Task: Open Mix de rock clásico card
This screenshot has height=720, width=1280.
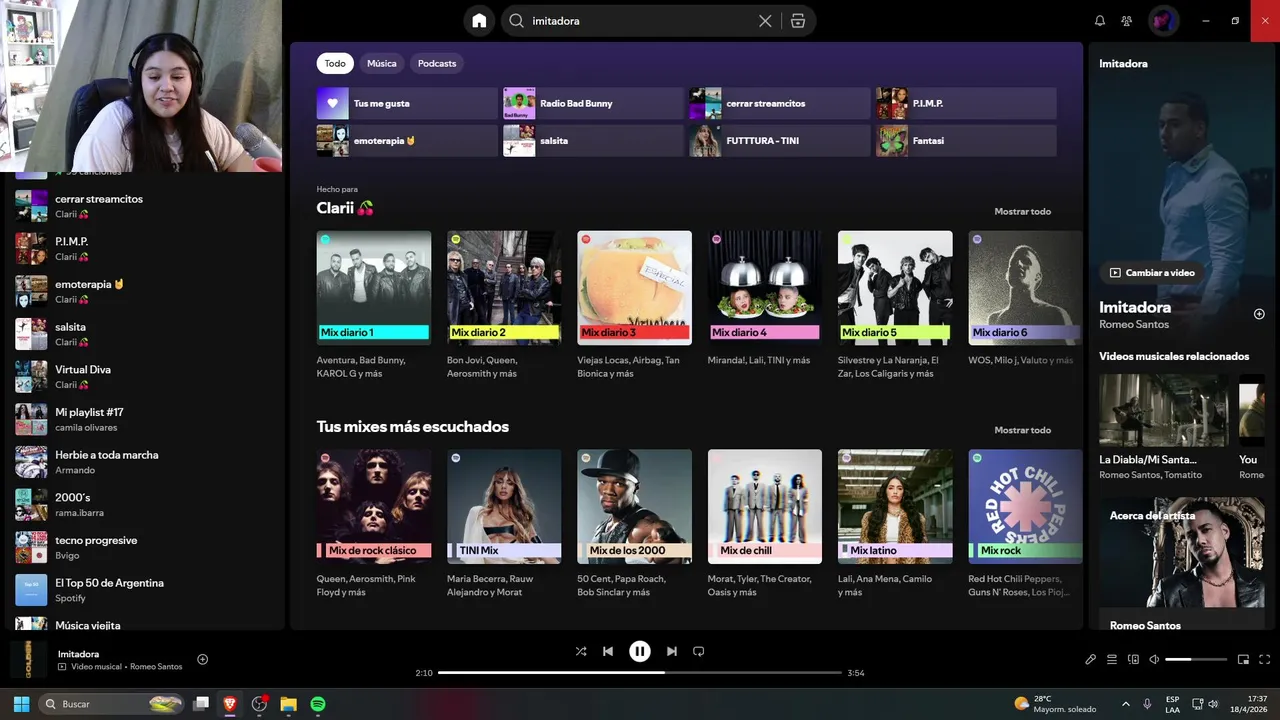Action: pyautogui.click(x=374, y=523)
